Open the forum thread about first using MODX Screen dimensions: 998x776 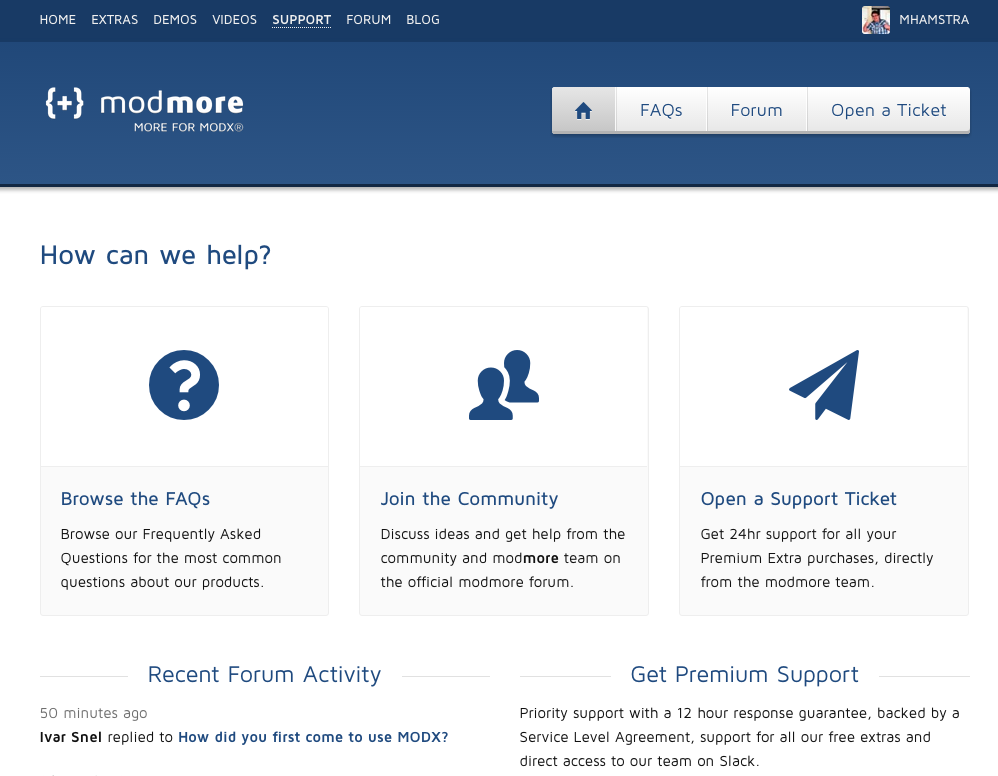pyautogui.click(x=313, y=736)
